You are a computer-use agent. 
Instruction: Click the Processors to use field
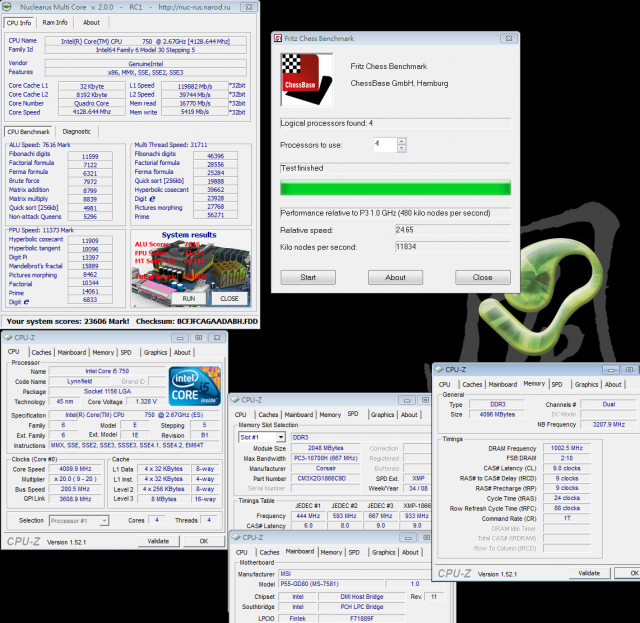[385, 145]
